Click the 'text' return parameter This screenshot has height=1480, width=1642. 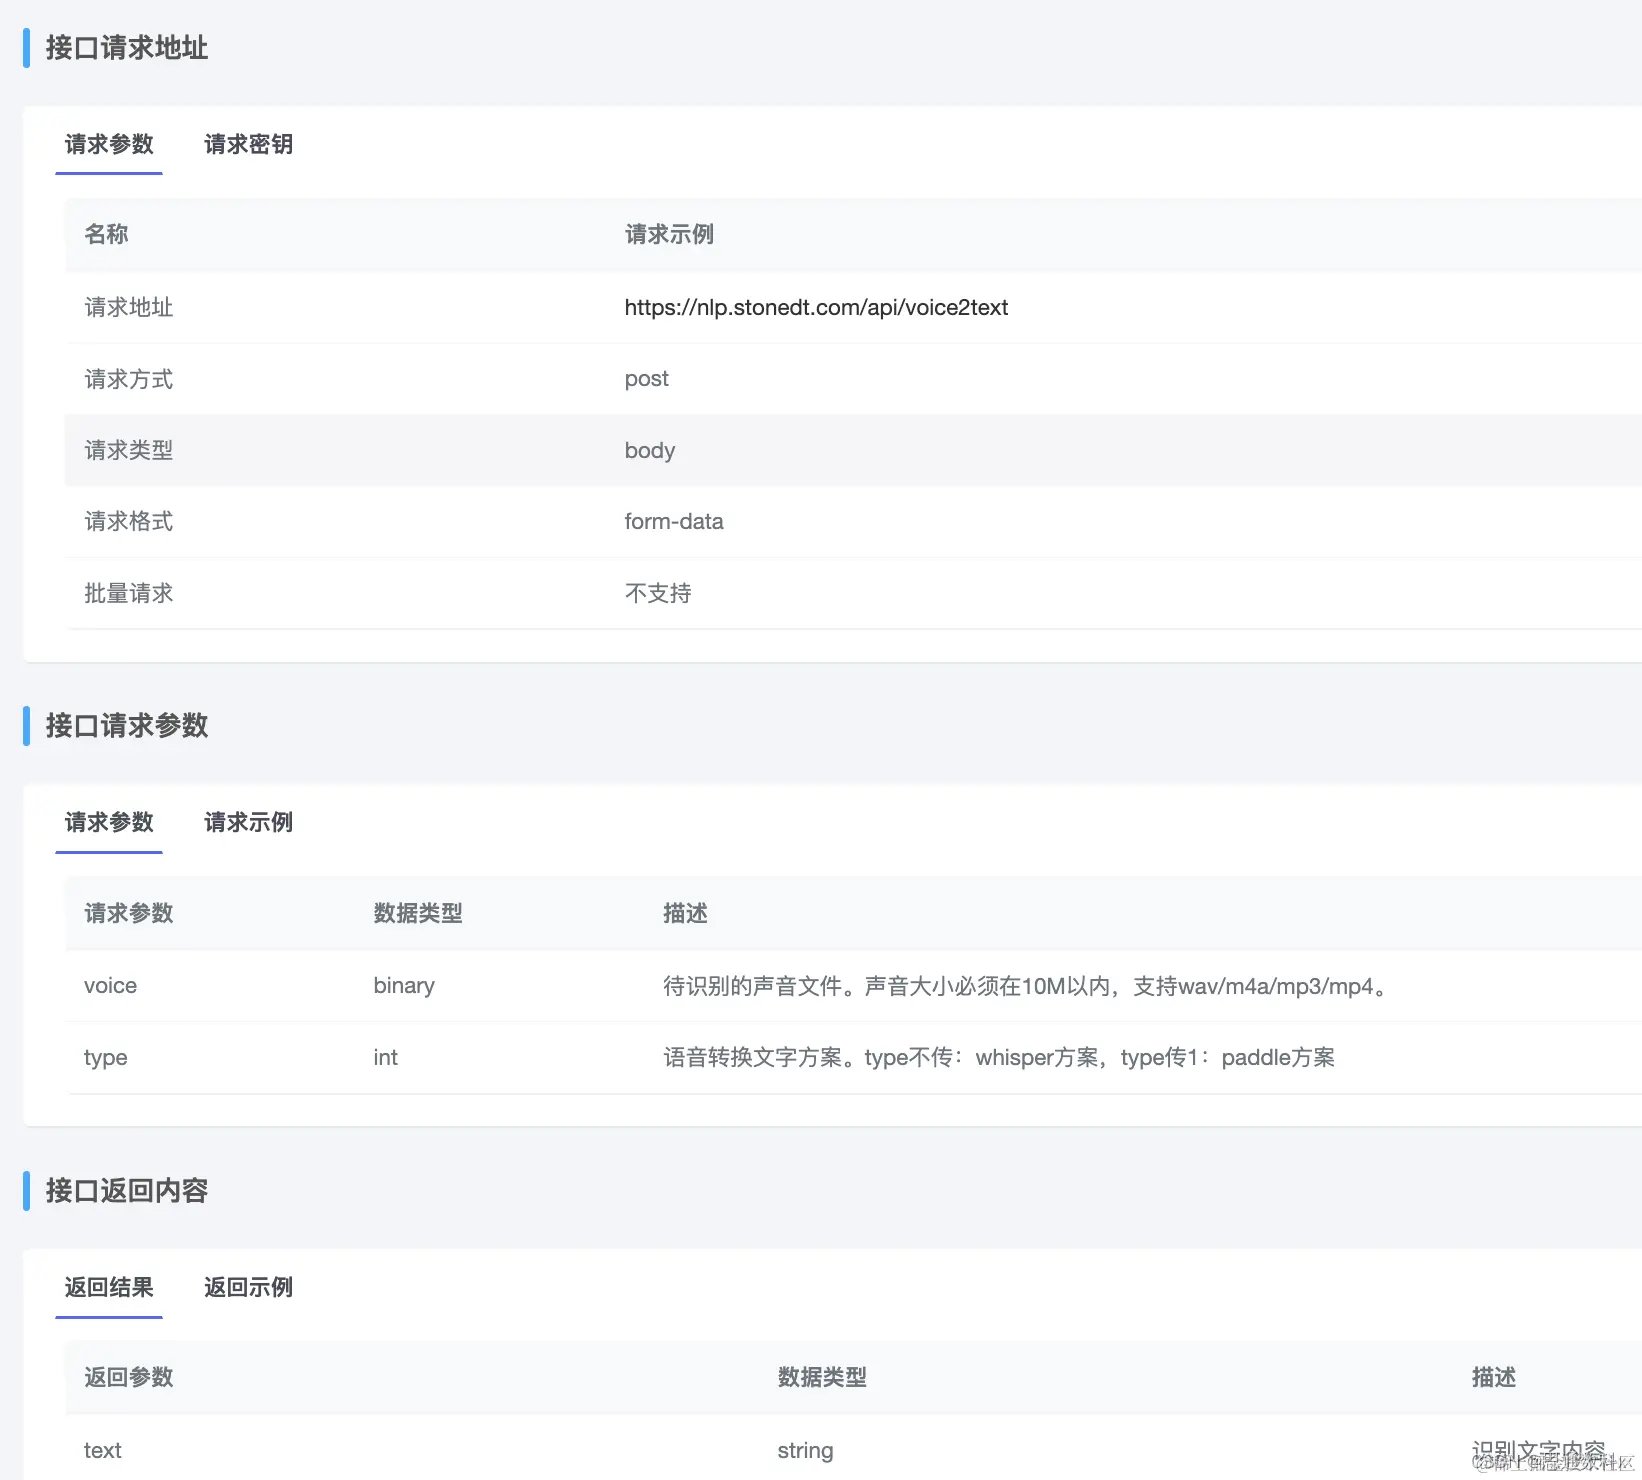102,1450
